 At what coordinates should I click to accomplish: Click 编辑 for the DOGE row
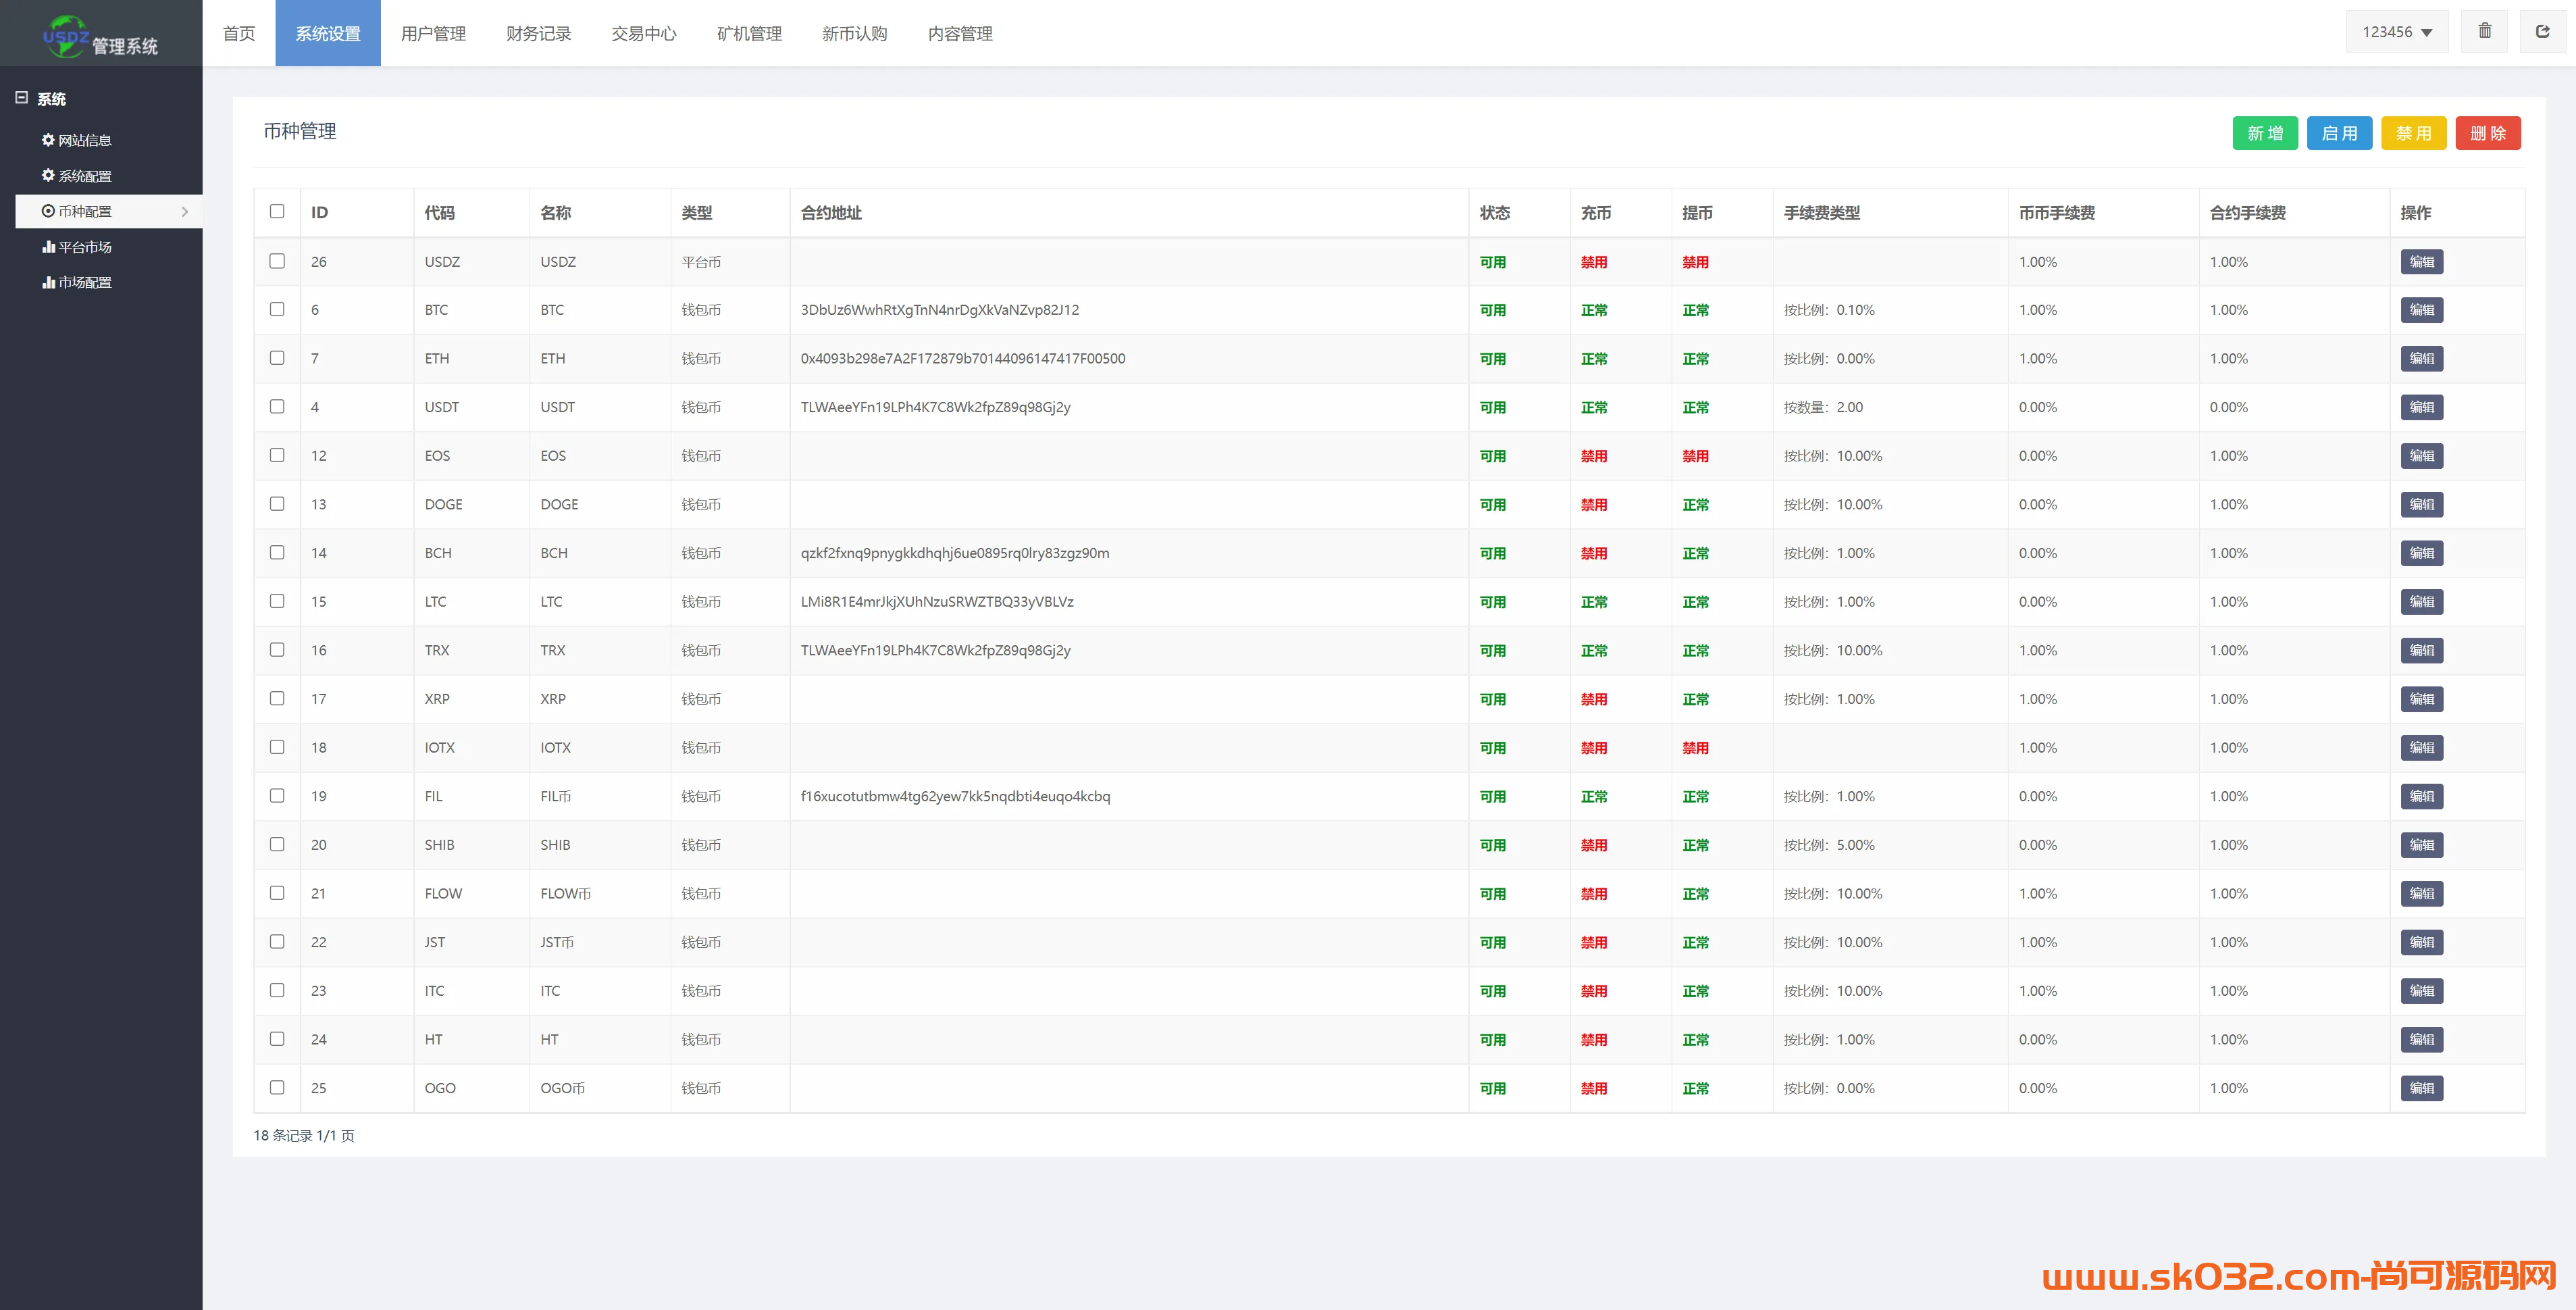tap(2422, 505)
